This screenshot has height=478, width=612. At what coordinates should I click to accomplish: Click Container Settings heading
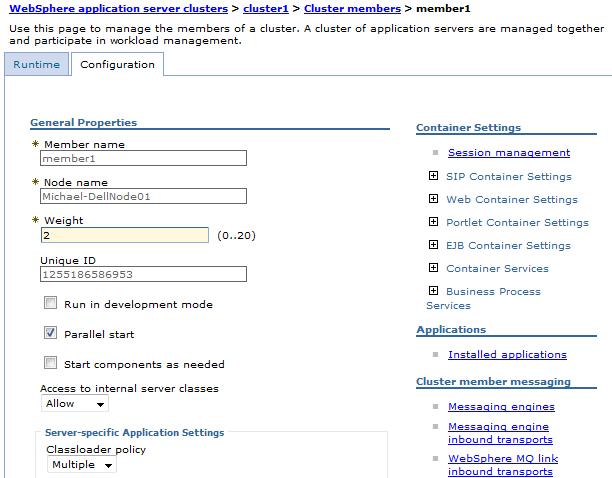tap(468, 128)
